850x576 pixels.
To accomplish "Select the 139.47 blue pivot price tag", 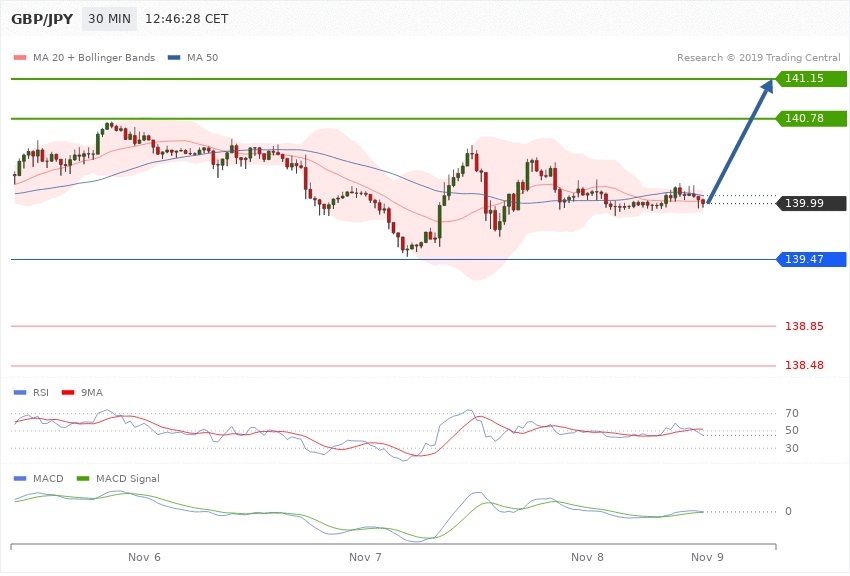I will 812,259.
